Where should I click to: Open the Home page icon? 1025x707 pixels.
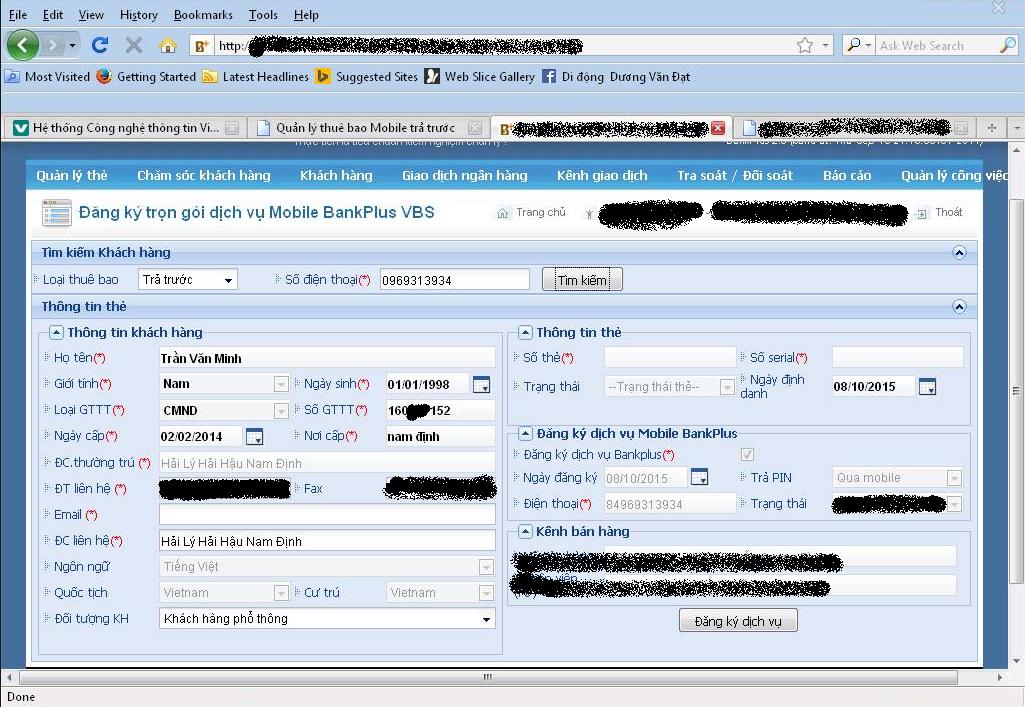168,45
